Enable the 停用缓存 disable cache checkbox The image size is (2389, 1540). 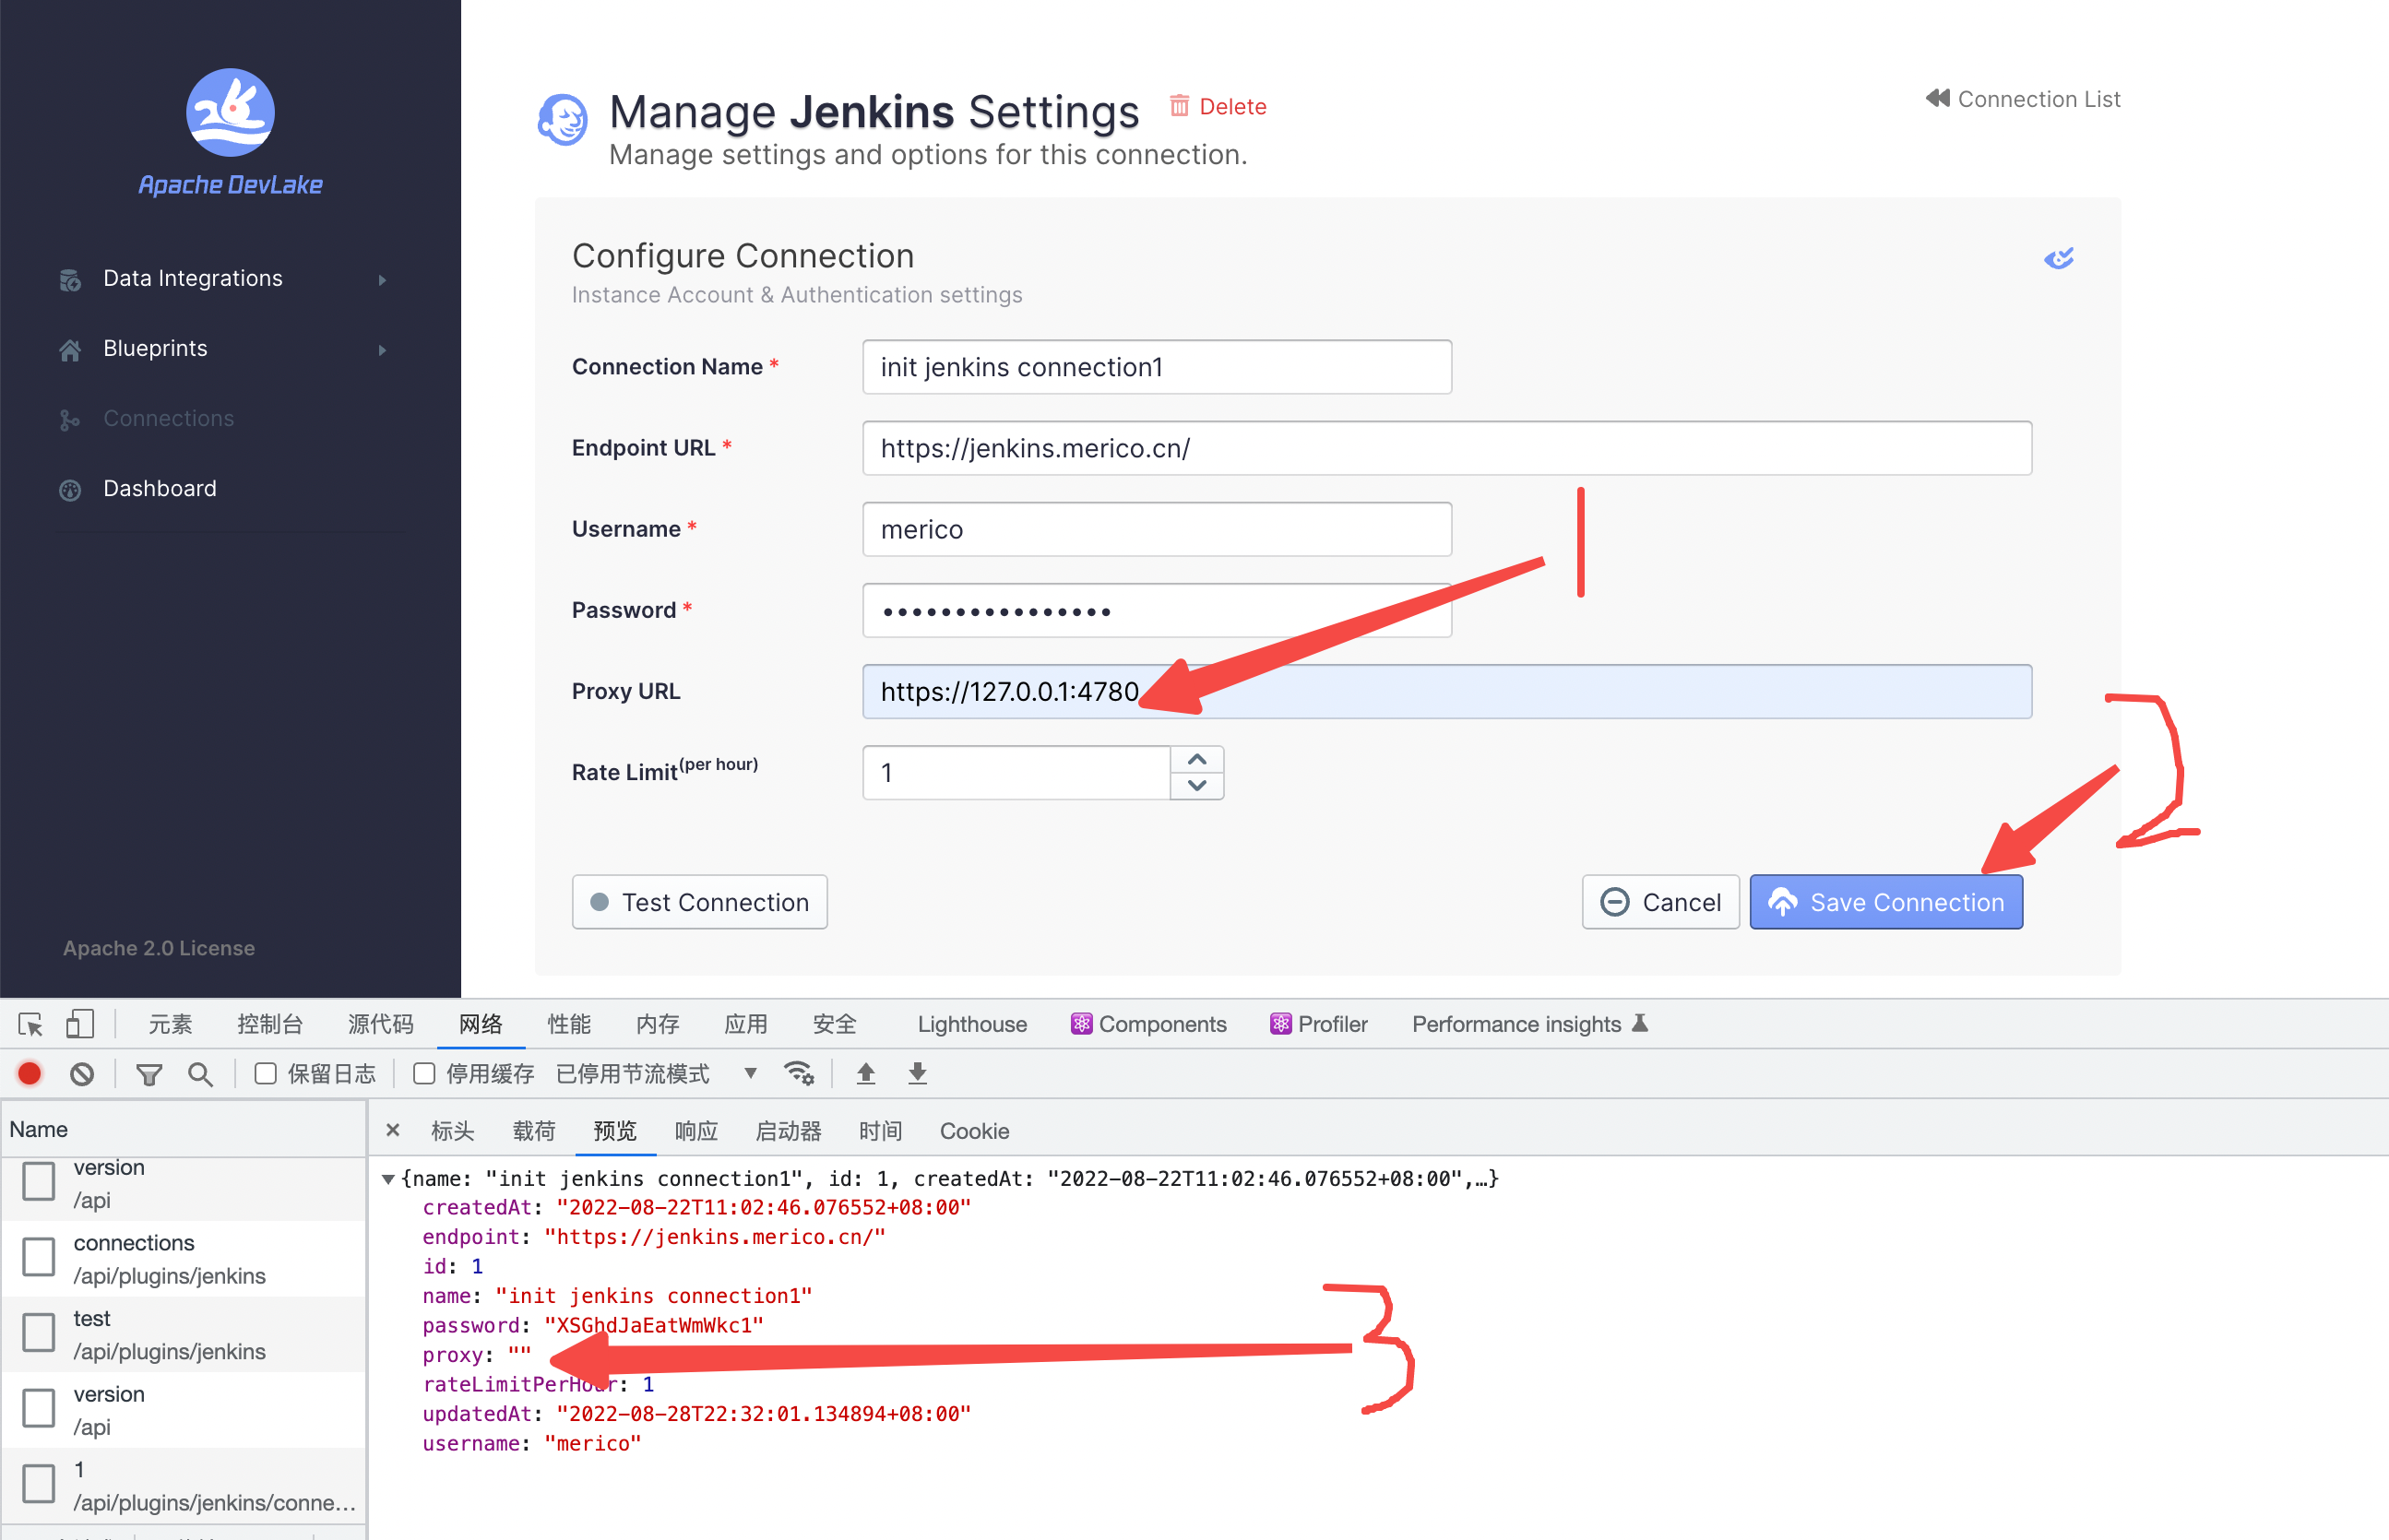424,1074
